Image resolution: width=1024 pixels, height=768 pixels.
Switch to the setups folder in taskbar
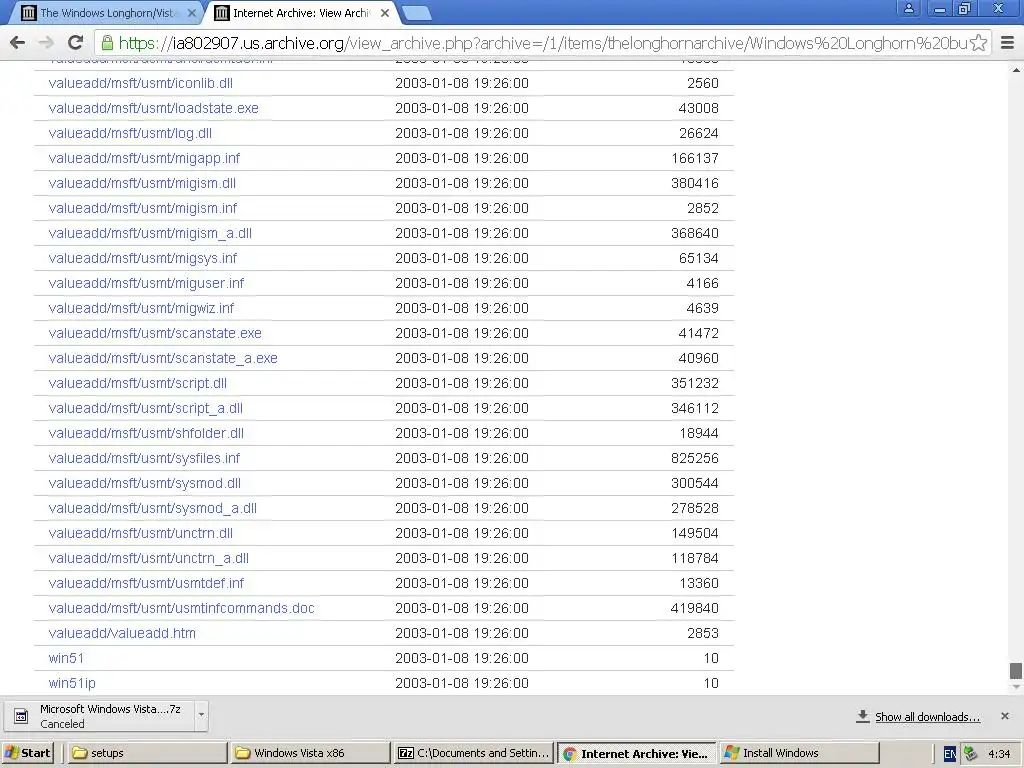pos(147,753)
